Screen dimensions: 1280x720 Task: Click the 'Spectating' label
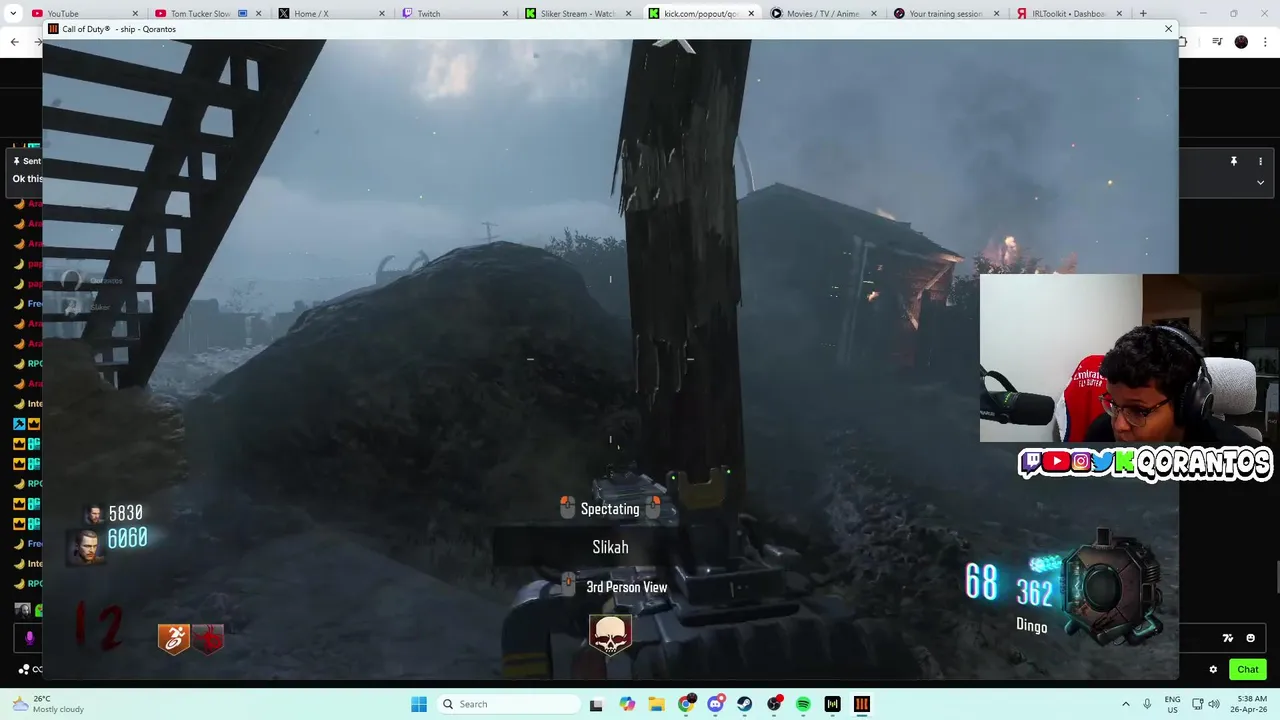tap(610, 509)
